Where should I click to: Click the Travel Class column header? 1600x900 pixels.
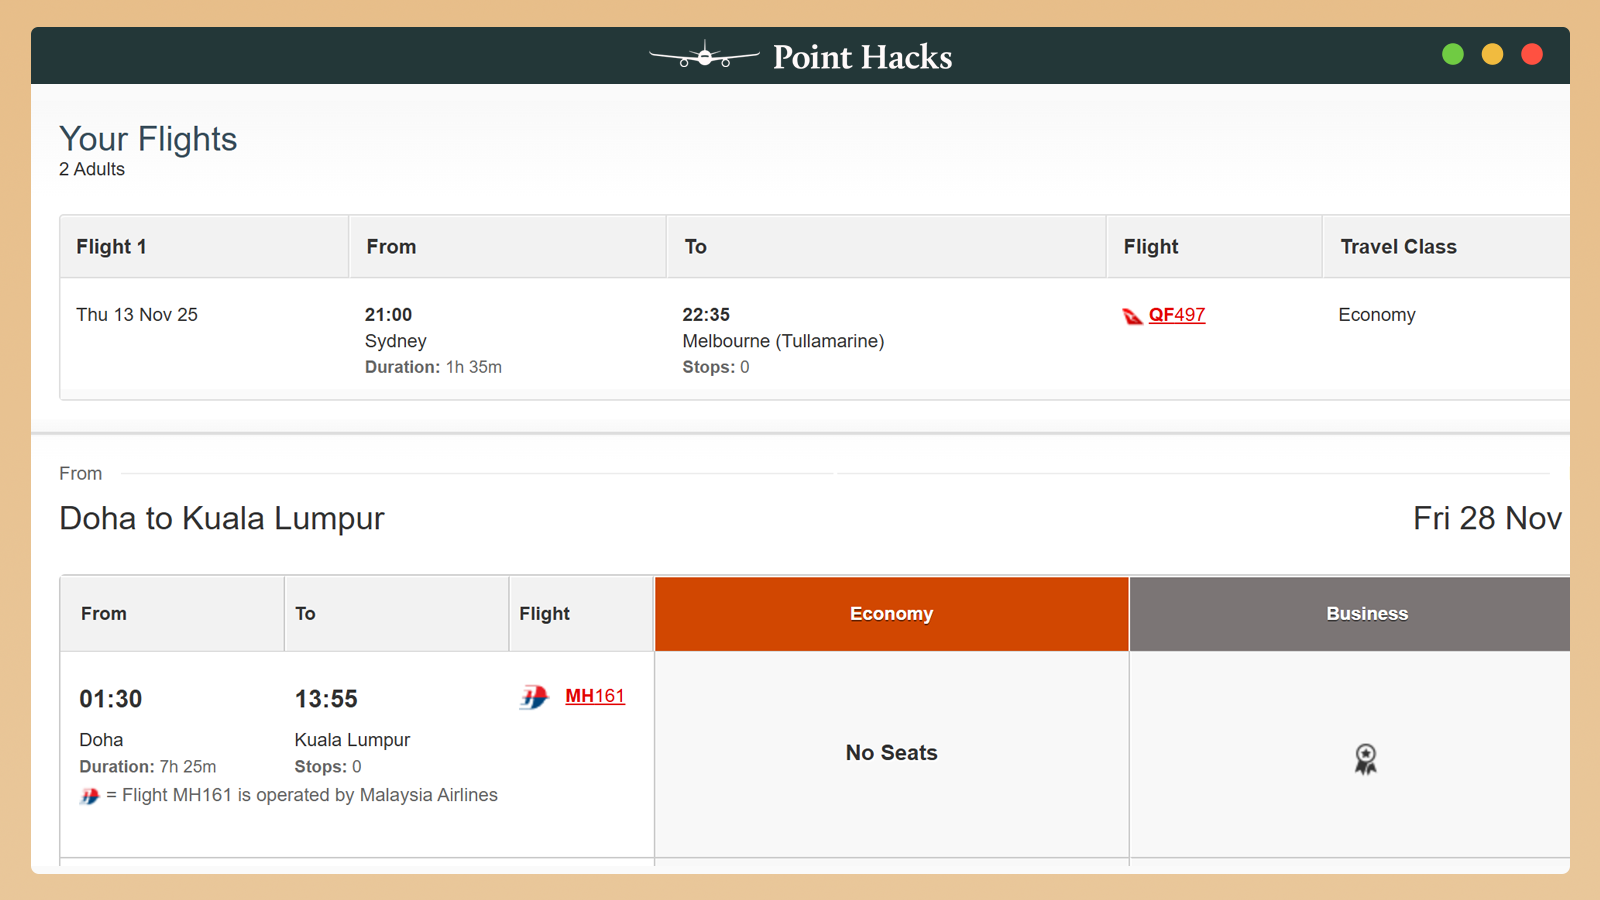1398,247
